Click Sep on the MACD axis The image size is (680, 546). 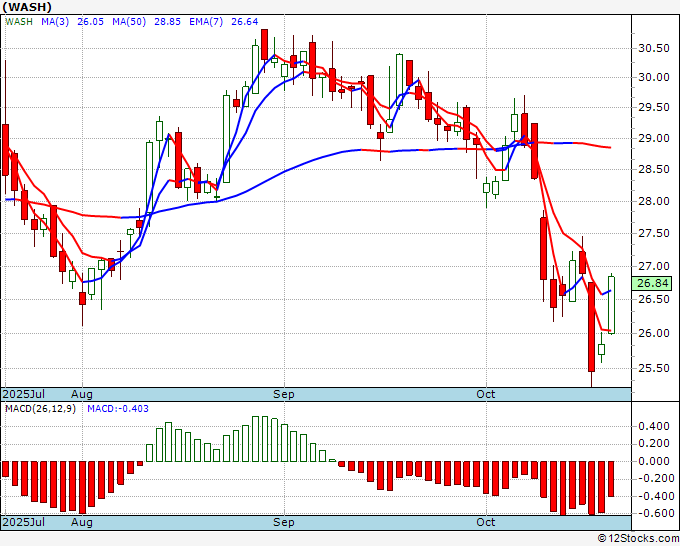284,522
